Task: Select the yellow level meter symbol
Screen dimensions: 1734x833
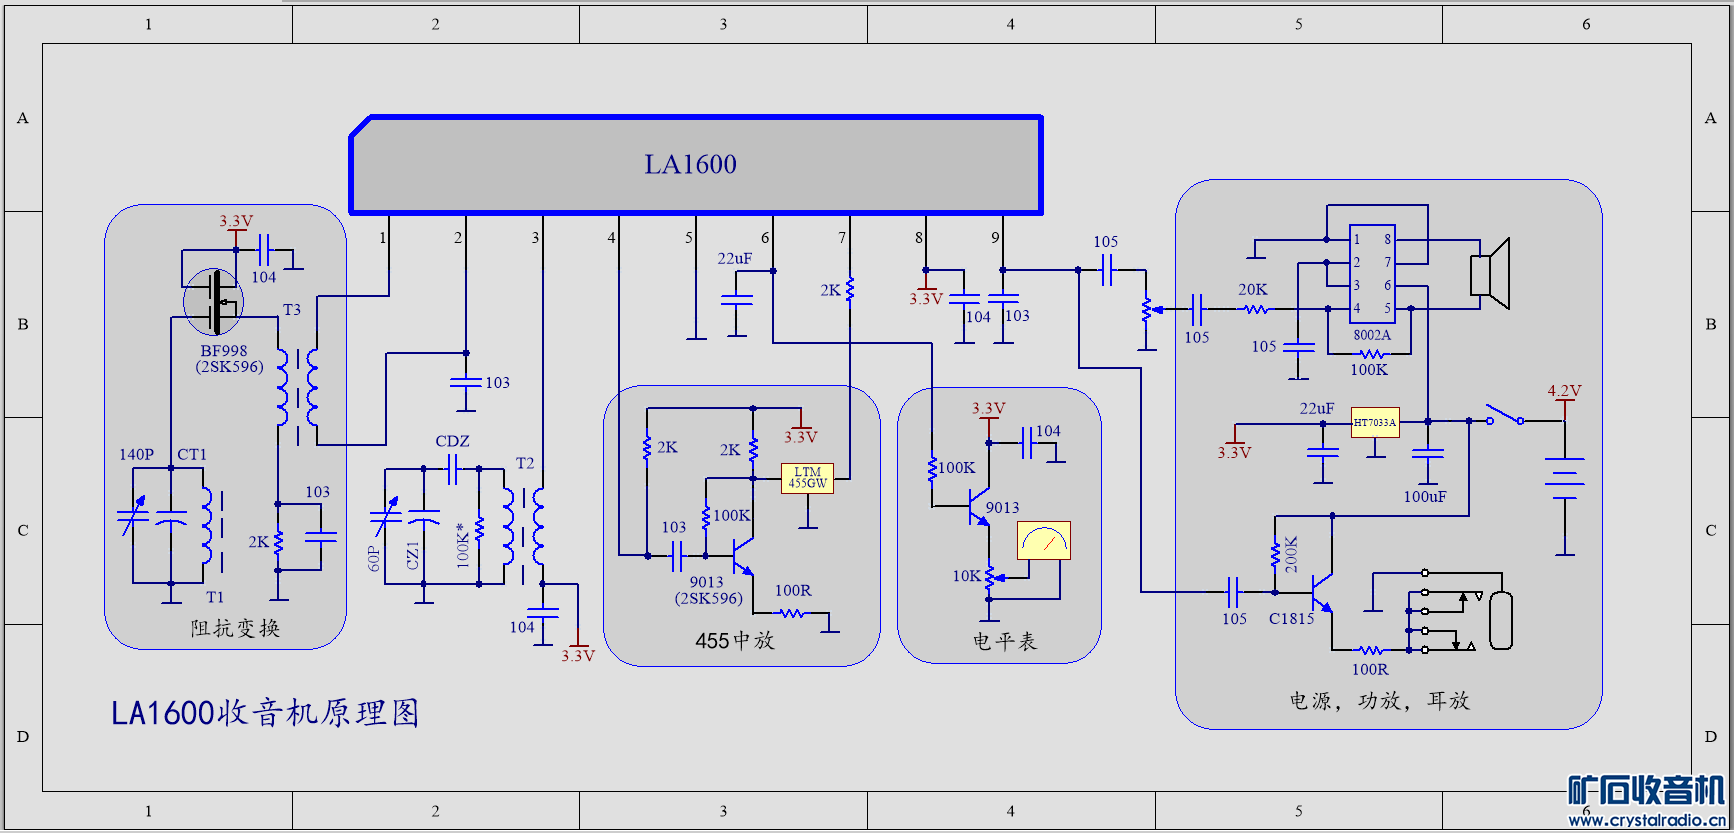Action: 1044,541
